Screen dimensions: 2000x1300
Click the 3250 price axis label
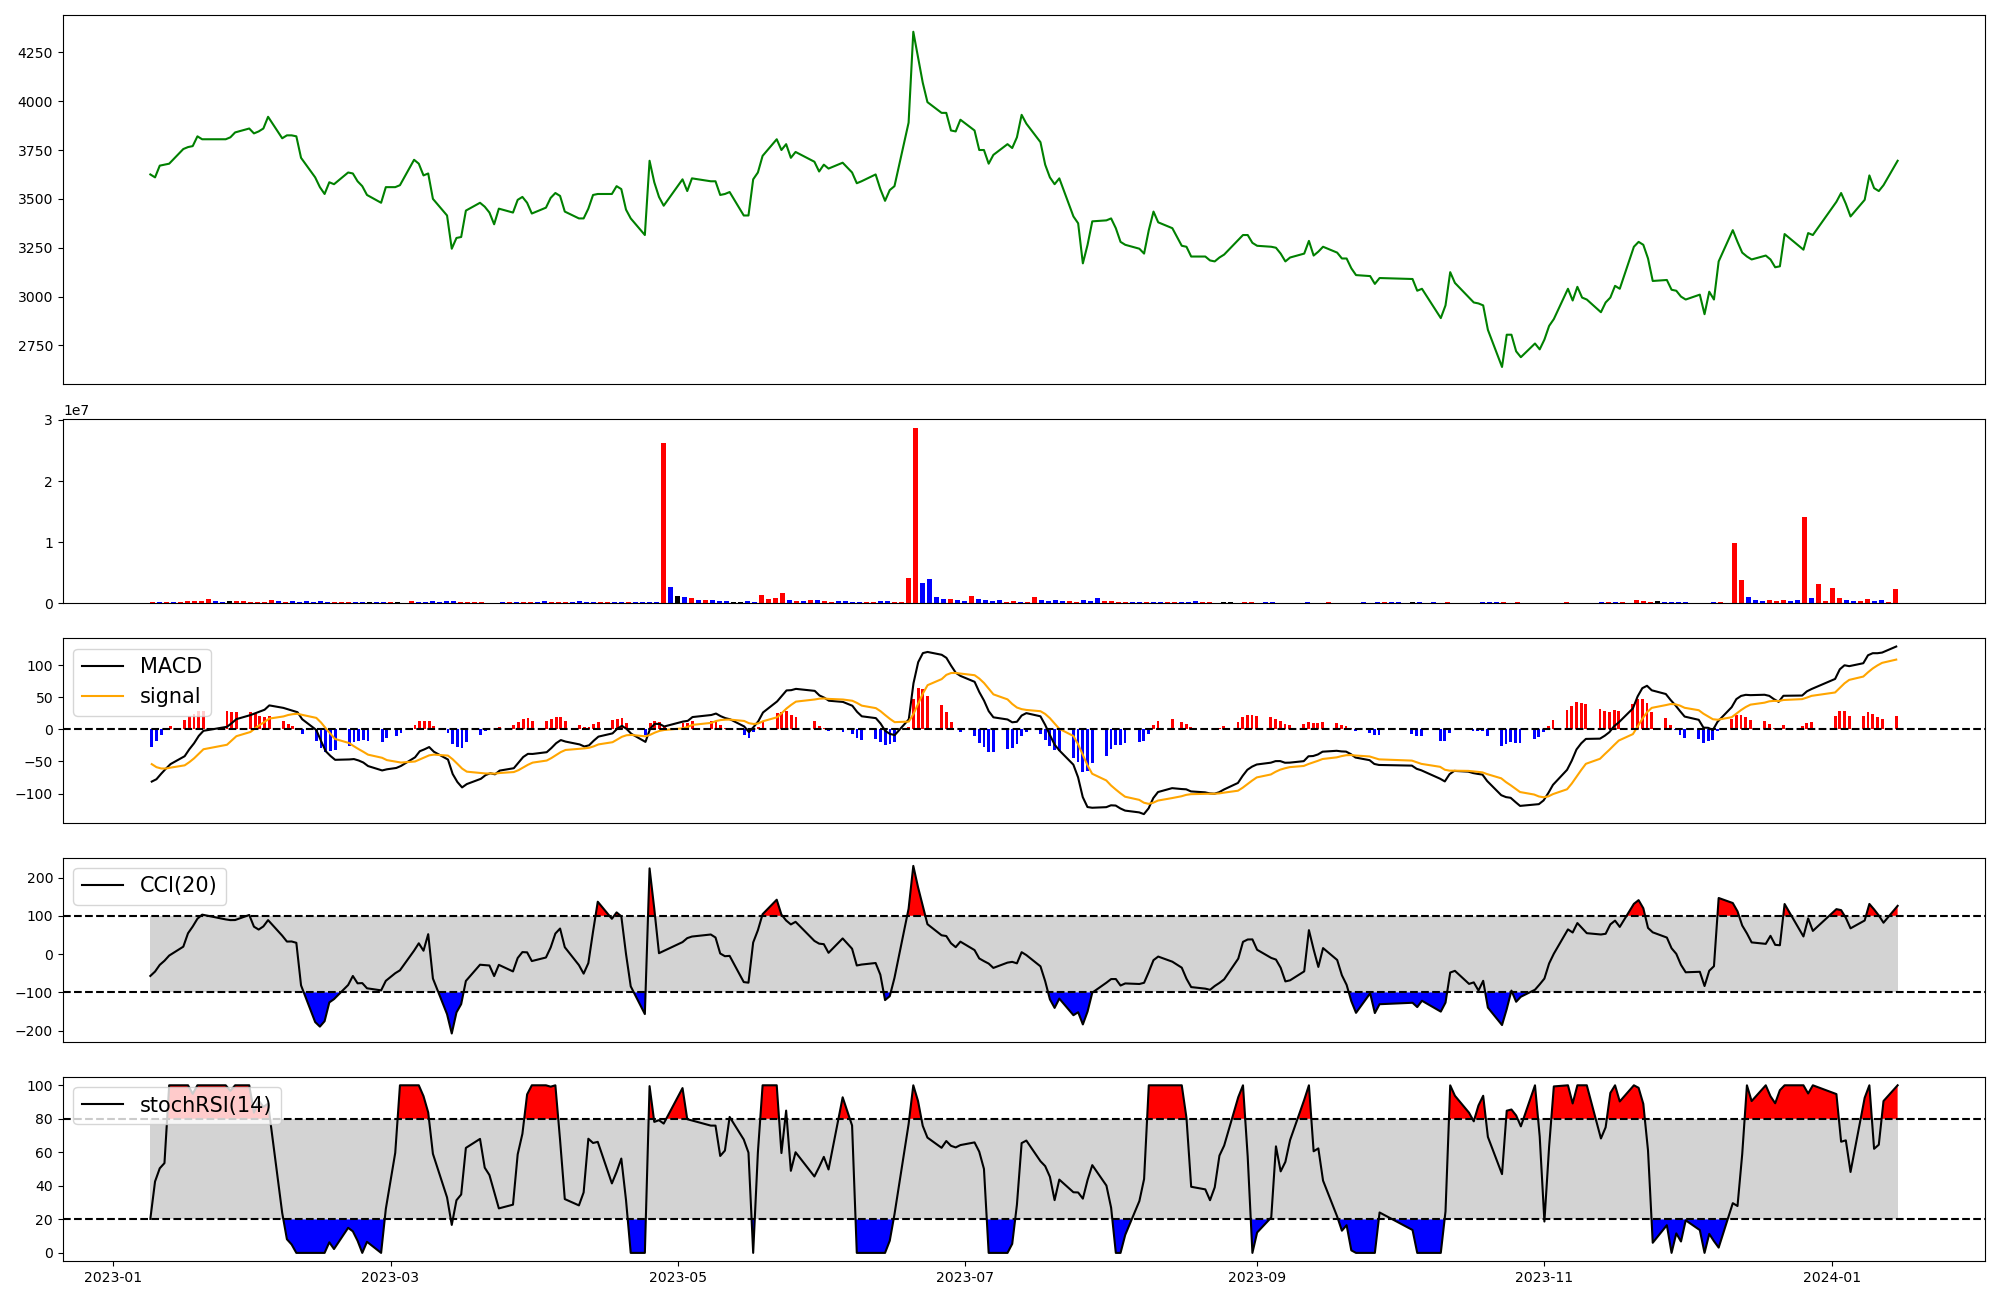point(36,248)
